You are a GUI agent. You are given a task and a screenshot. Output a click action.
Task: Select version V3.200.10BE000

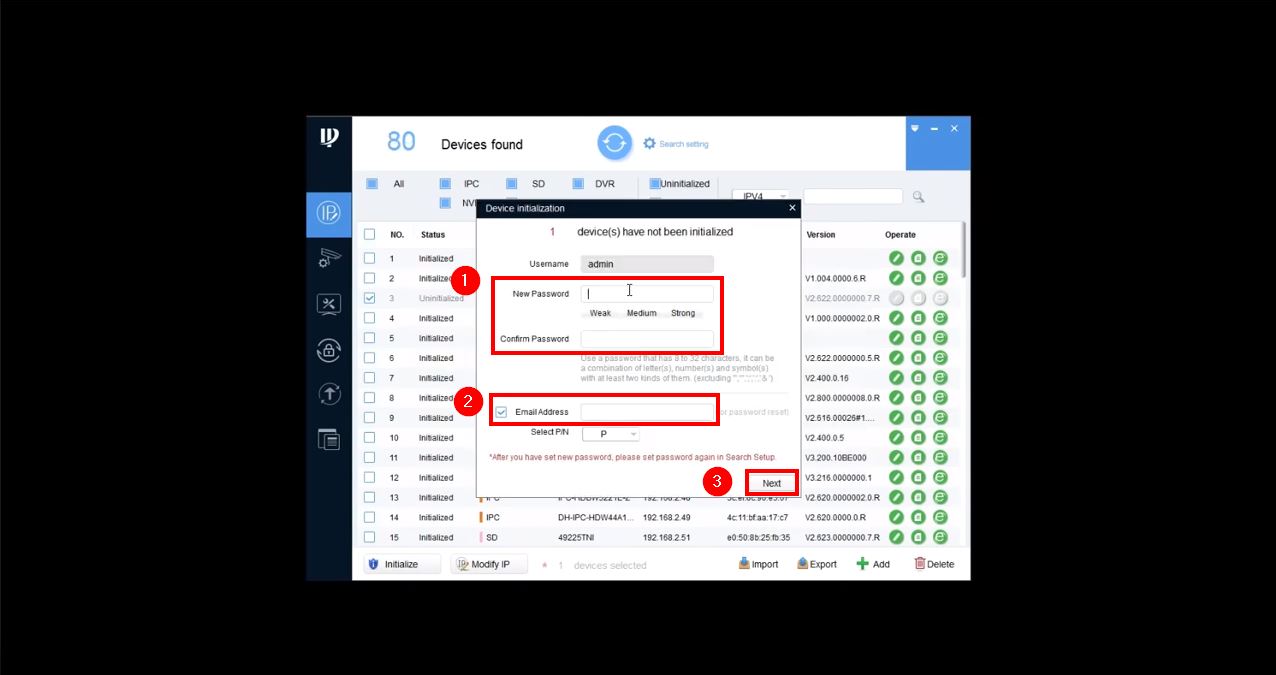[836, 458]
